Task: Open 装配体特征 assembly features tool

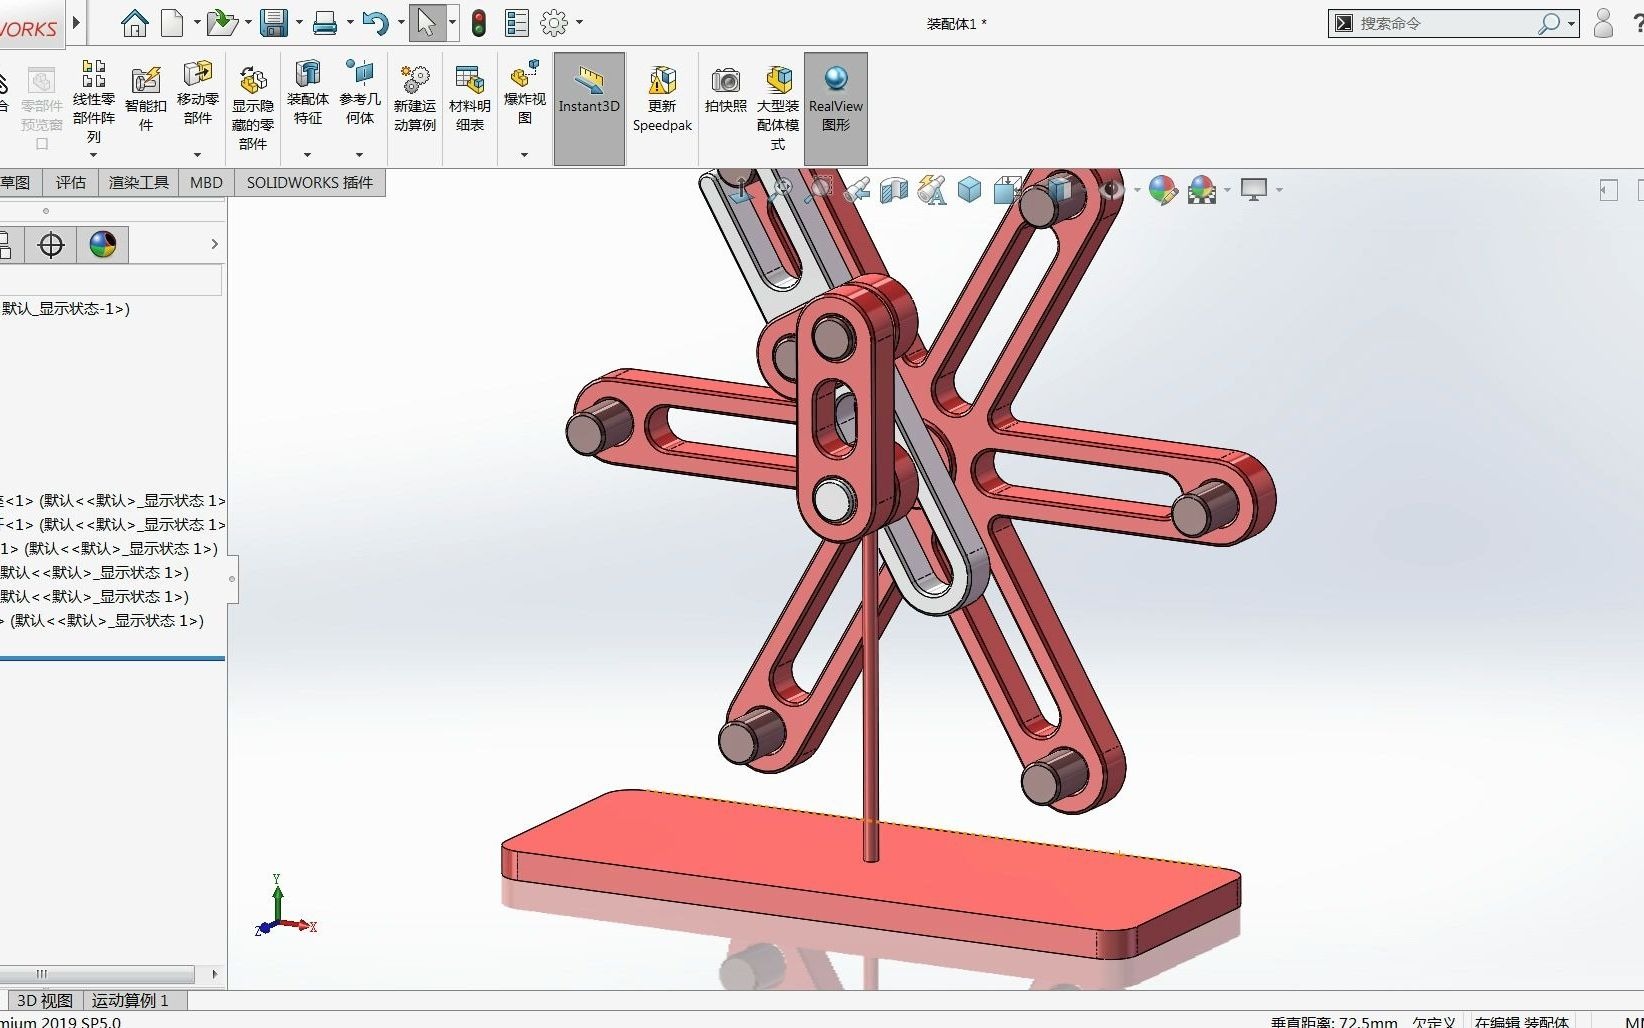Action: 307,93
